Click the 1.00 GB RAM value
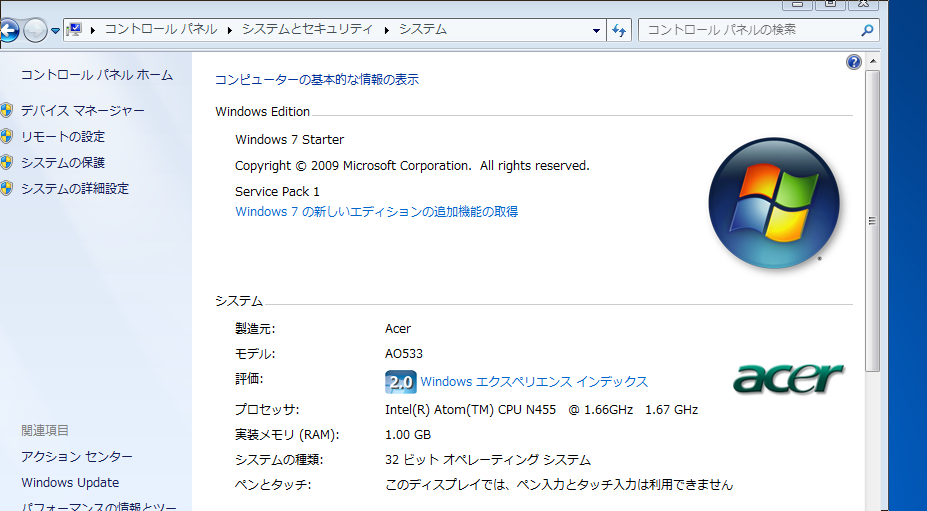Image resolution: width=927 pixels, height=511 pixels. 408,435
